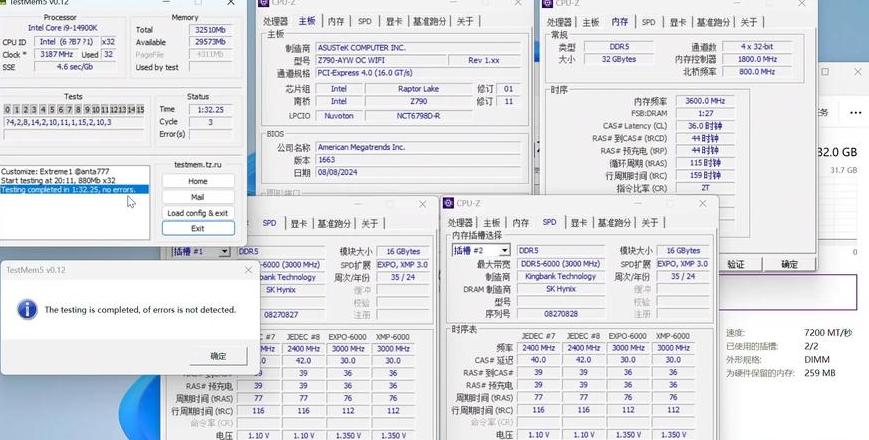Click LPCIO chip NCT6798D-R
The image size is (869, 440).
(418, 116)
